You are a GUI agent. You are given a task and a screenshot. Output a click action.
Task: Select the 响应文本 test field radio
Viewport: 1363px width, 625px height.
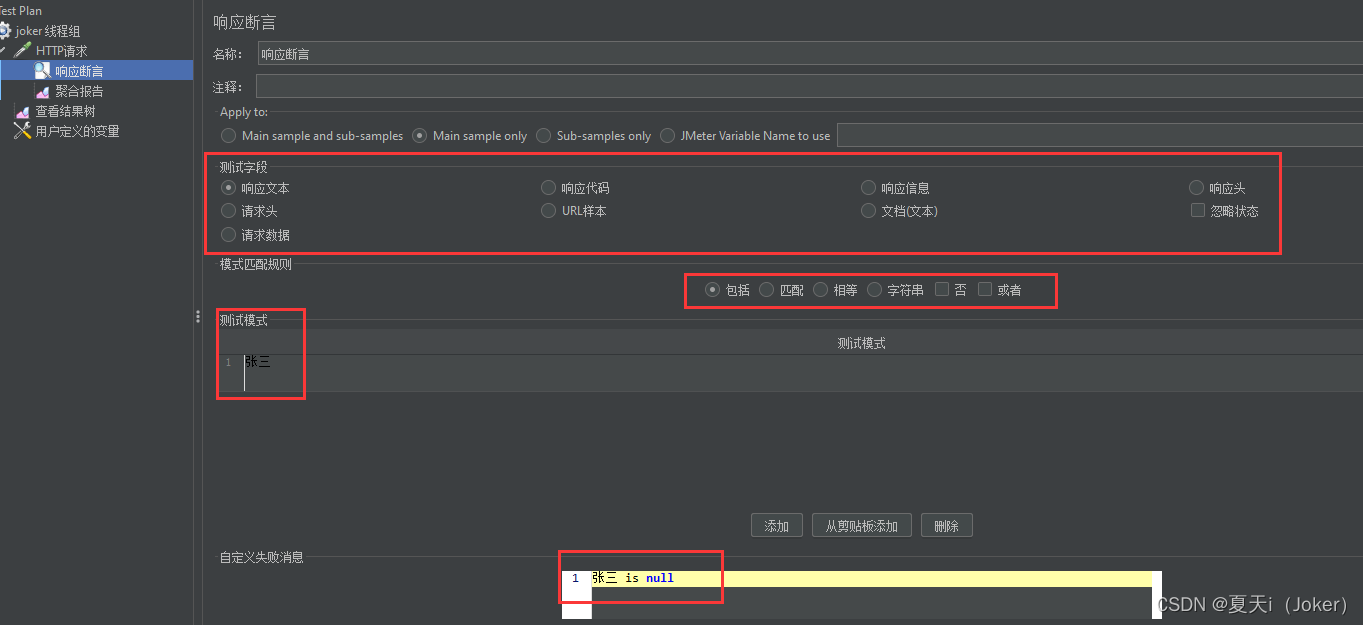228,187
